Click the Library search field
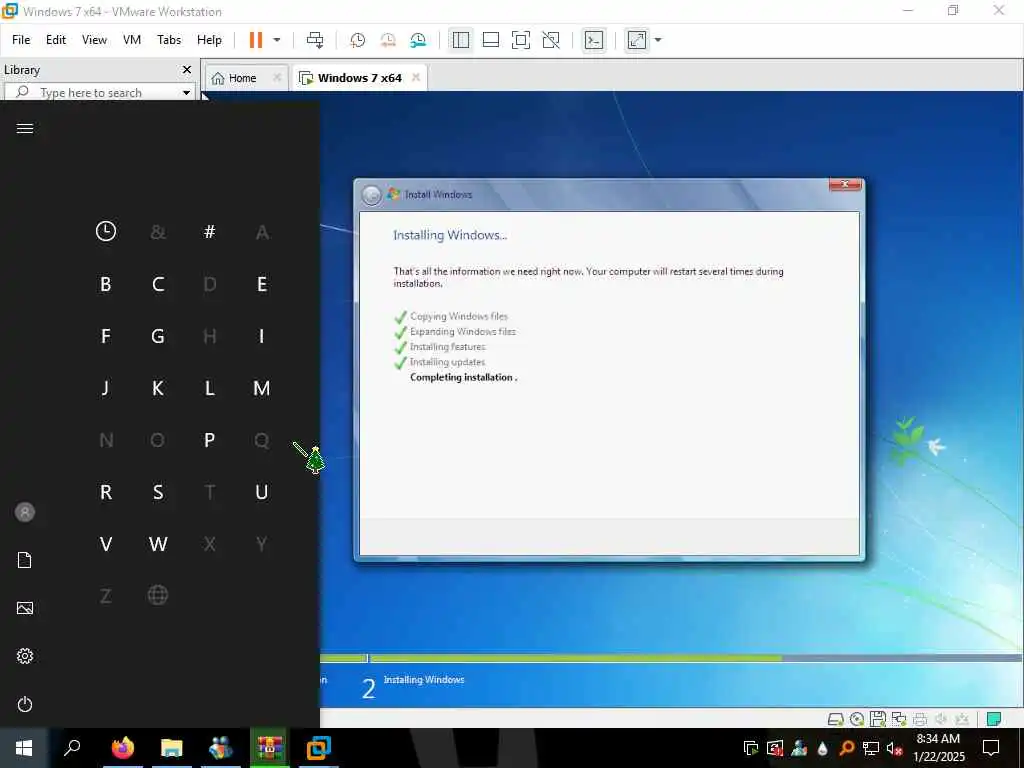 [99, 92]
